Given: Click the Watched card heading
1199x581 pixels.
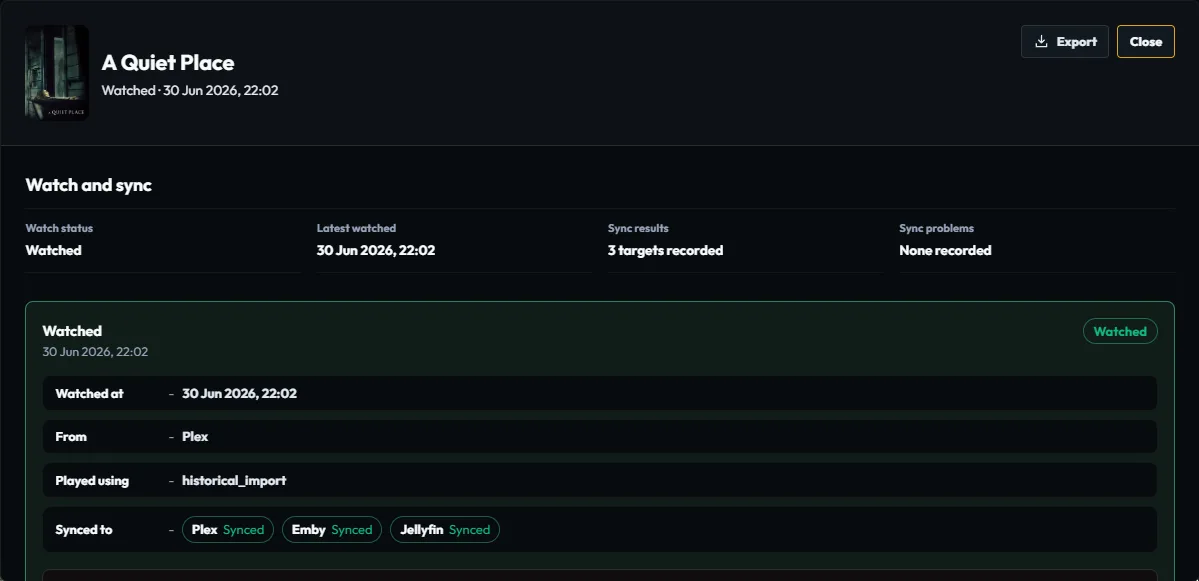Looking at the screenshot, I should click(x=72, y=331).
